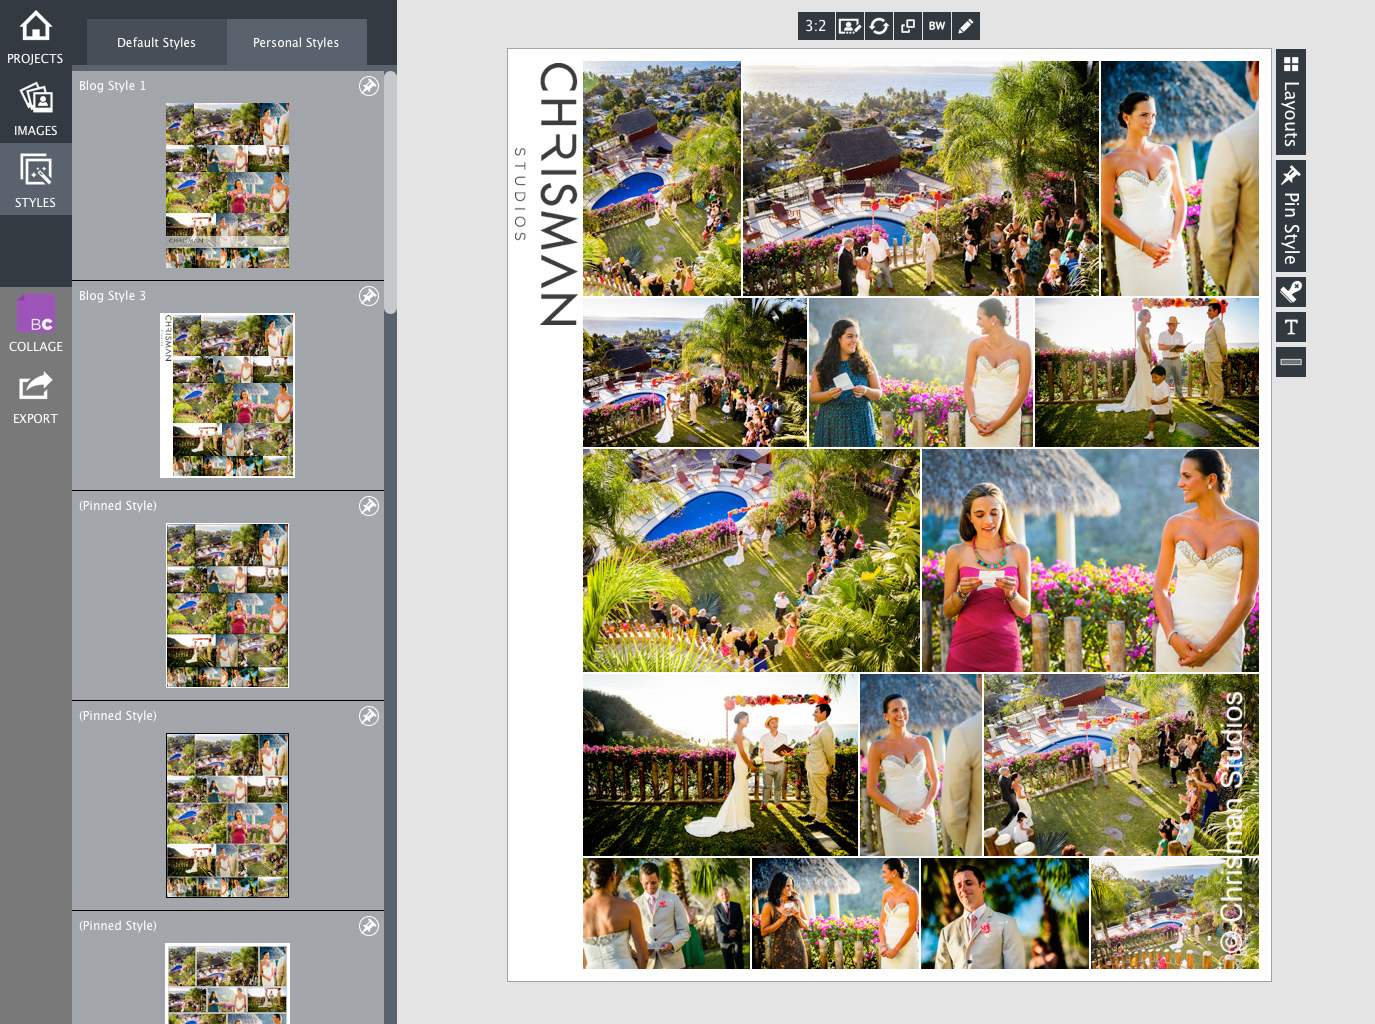Click the duplicate collage icon
1375x1024 pixels.
click(x=908, y=26)
